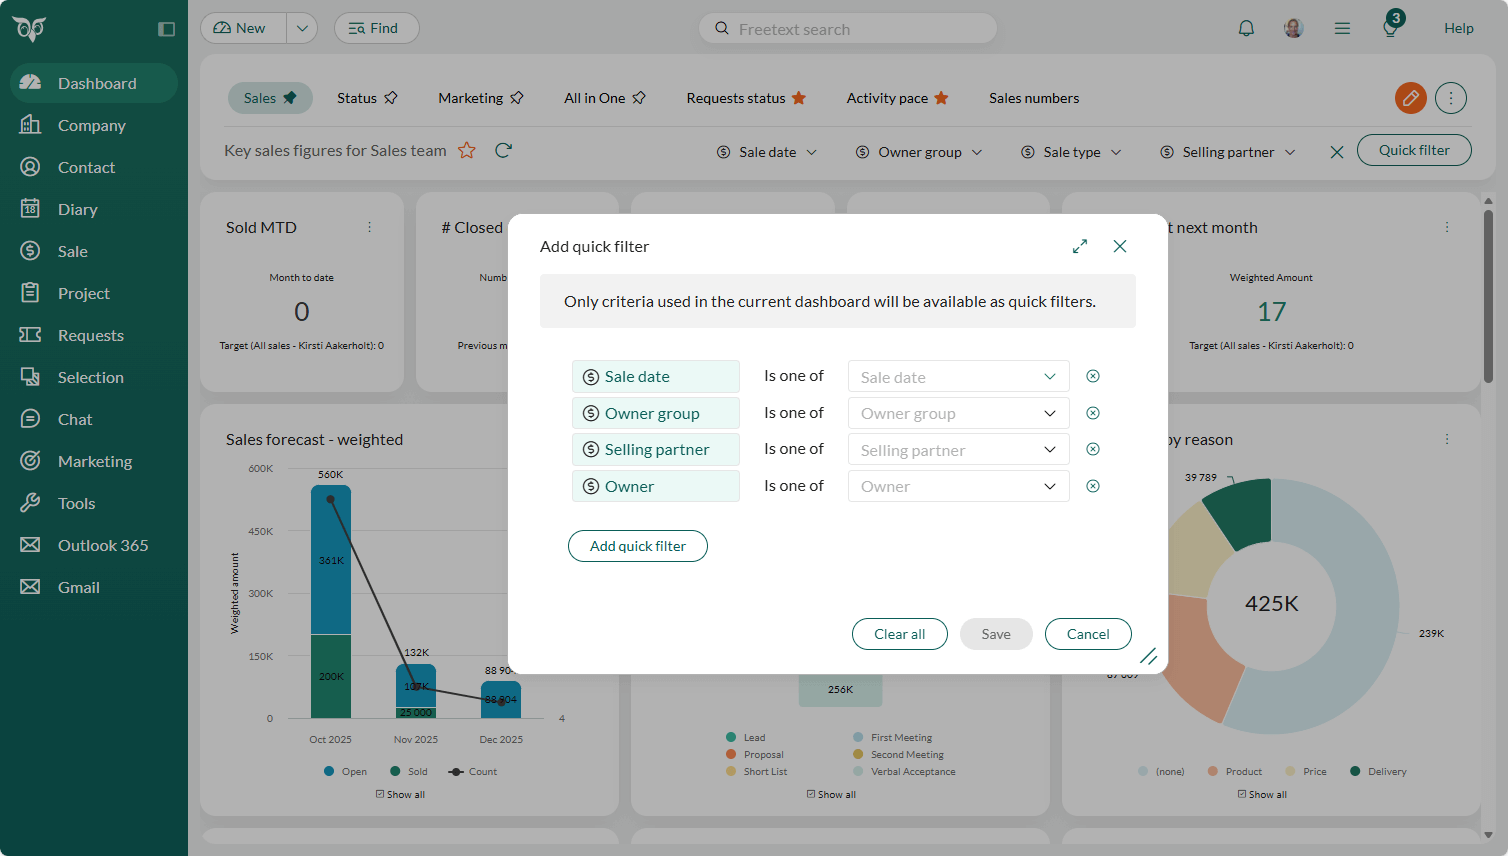This screenshot has width=1508, height=856.
Task: Refresh the Key sales figures dashboard
Action: tap(503, 149)
